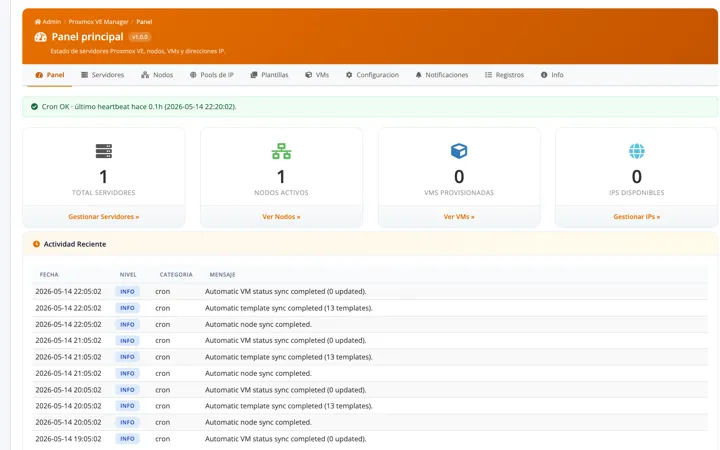Click the IPs Disponibles label

point(636,193)
